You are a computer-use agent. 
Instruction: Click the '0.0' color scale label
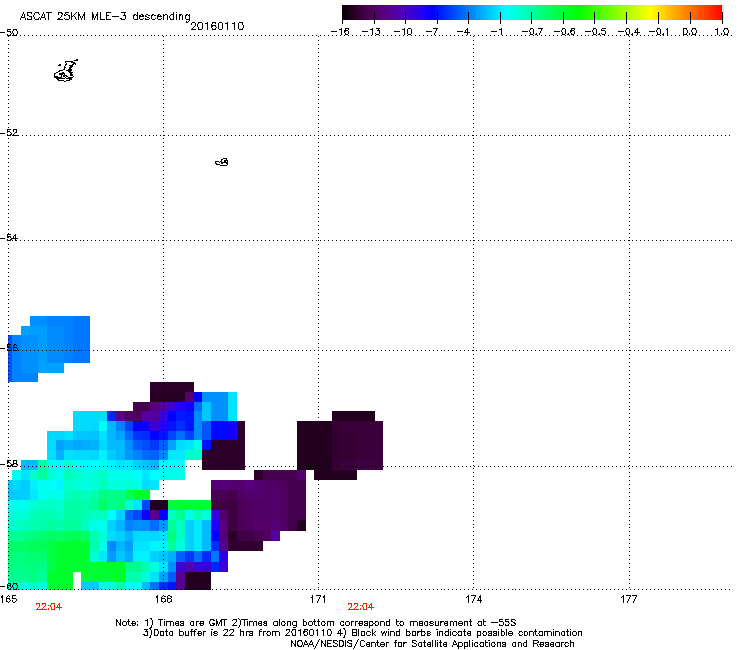point(690,32)
